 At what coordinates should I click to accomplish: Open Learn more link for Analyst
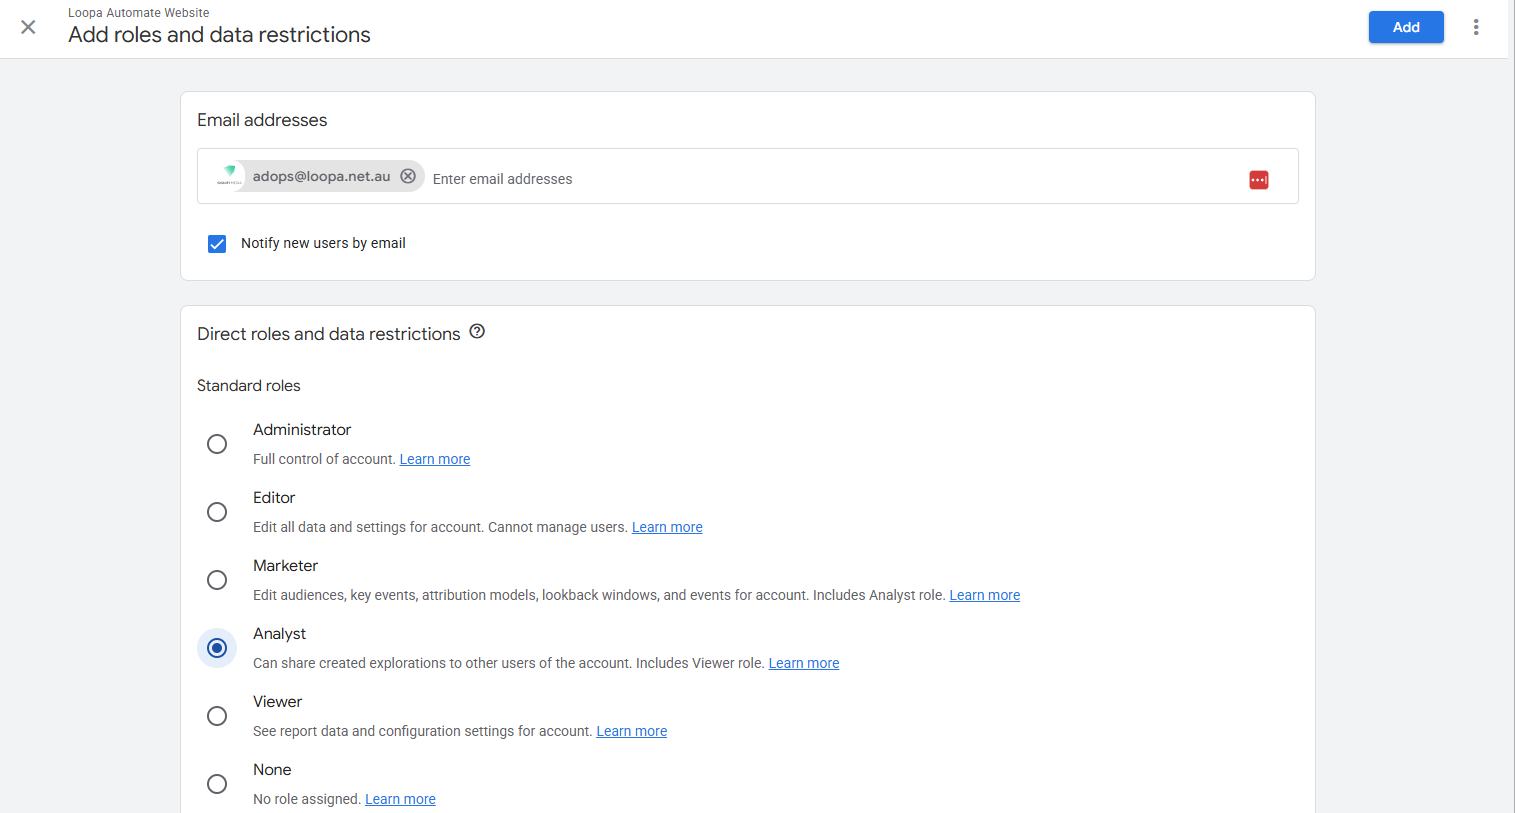pos(804,663)
